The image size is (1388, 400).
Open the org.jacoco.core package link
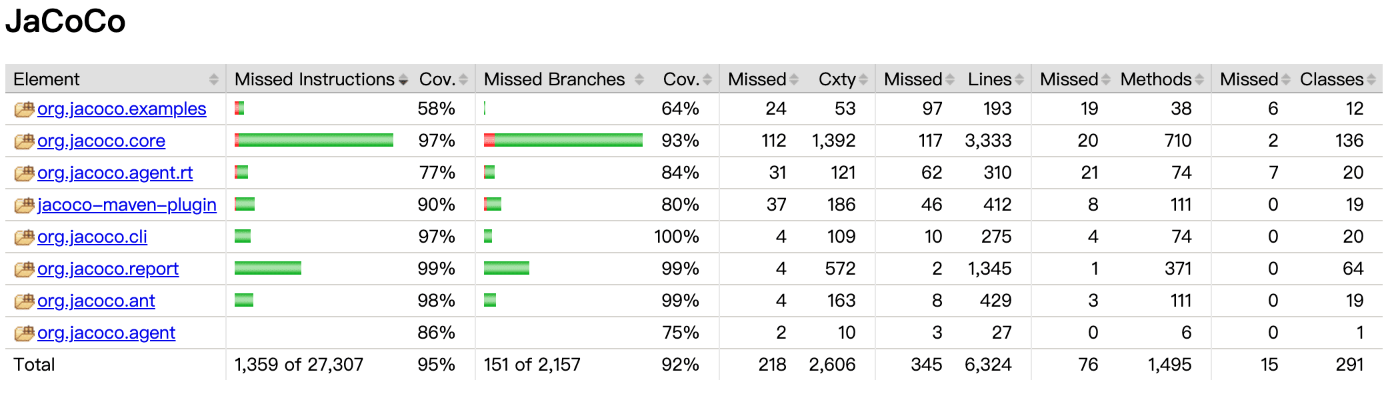(x=101, y=141)
